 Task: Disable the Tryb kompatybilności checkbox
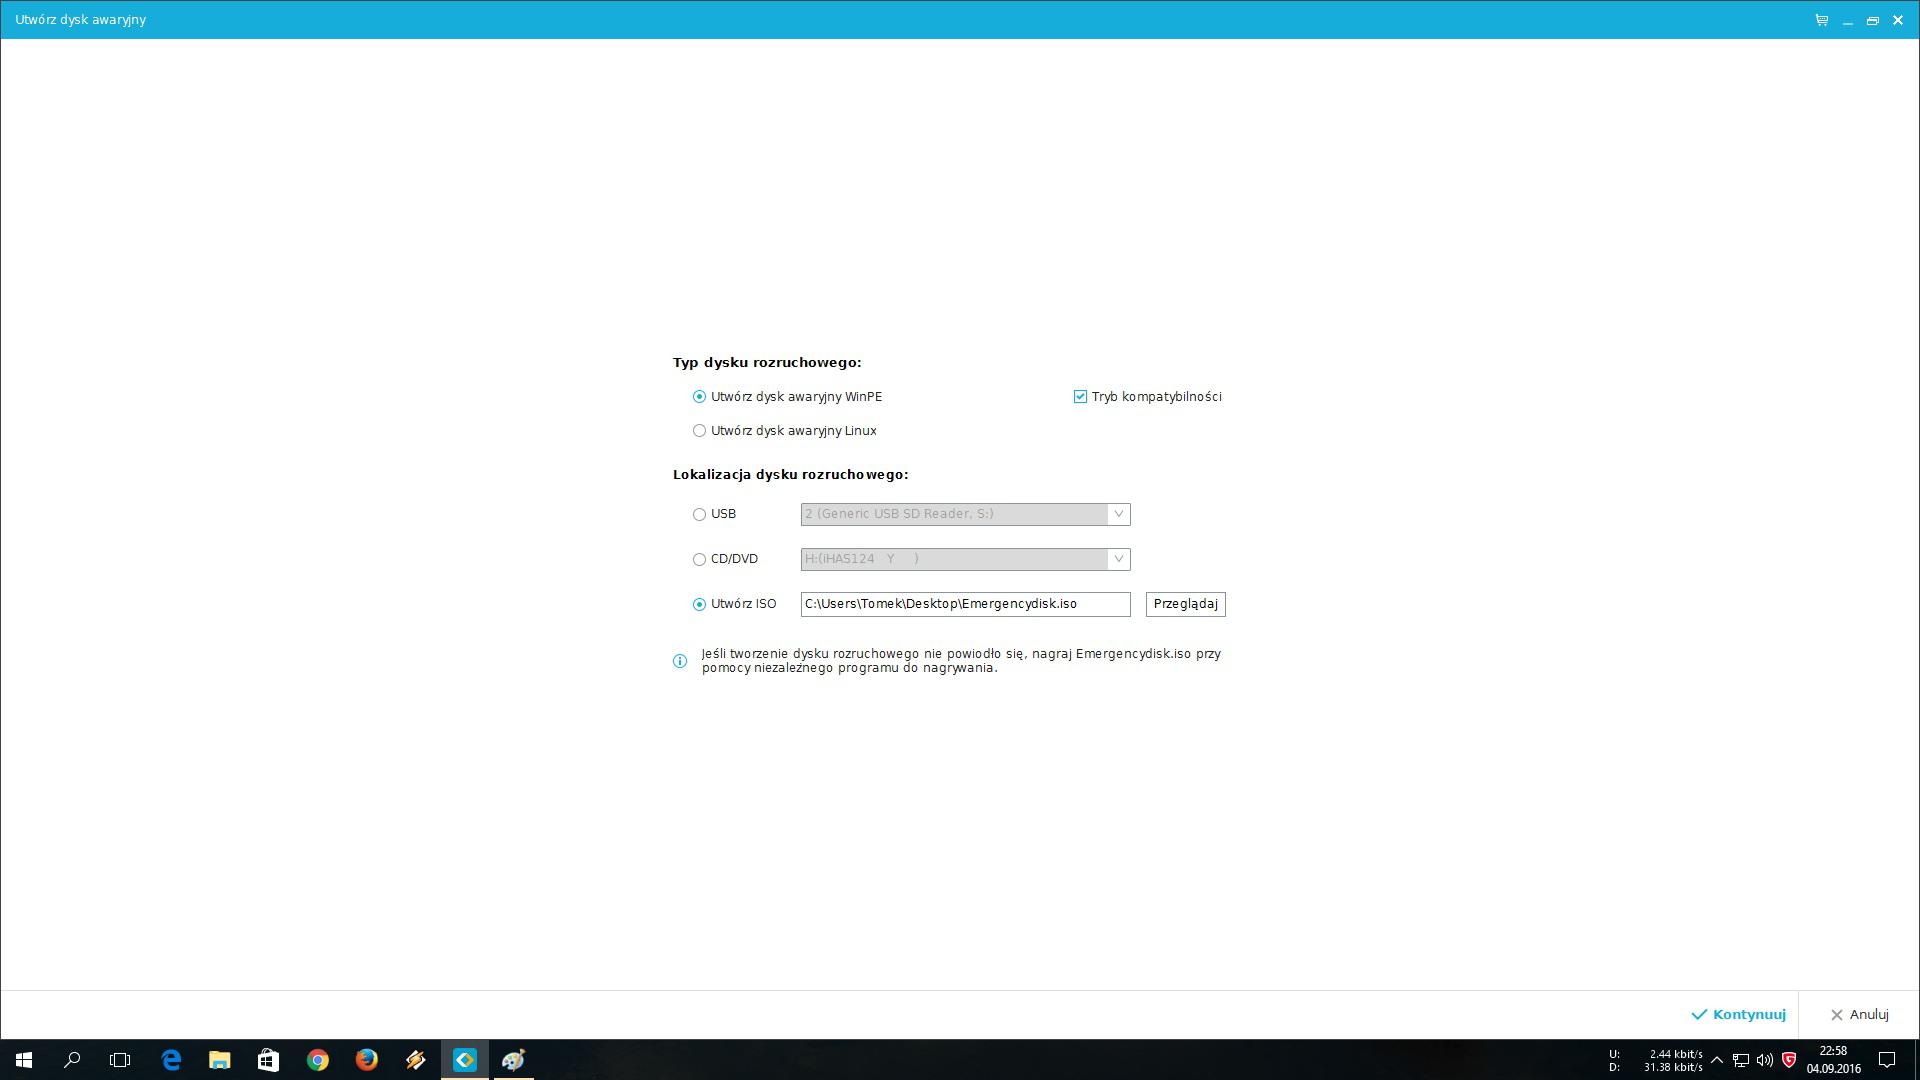(1080, 397)
